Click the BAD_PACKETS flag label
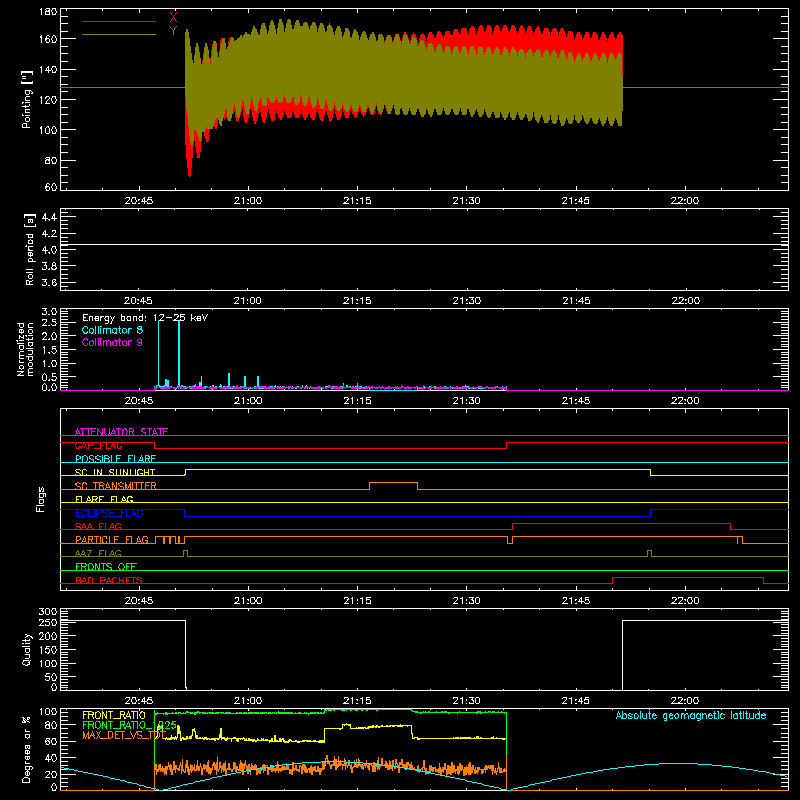This screenshot has width=800, height=800. tap(109, 580)
